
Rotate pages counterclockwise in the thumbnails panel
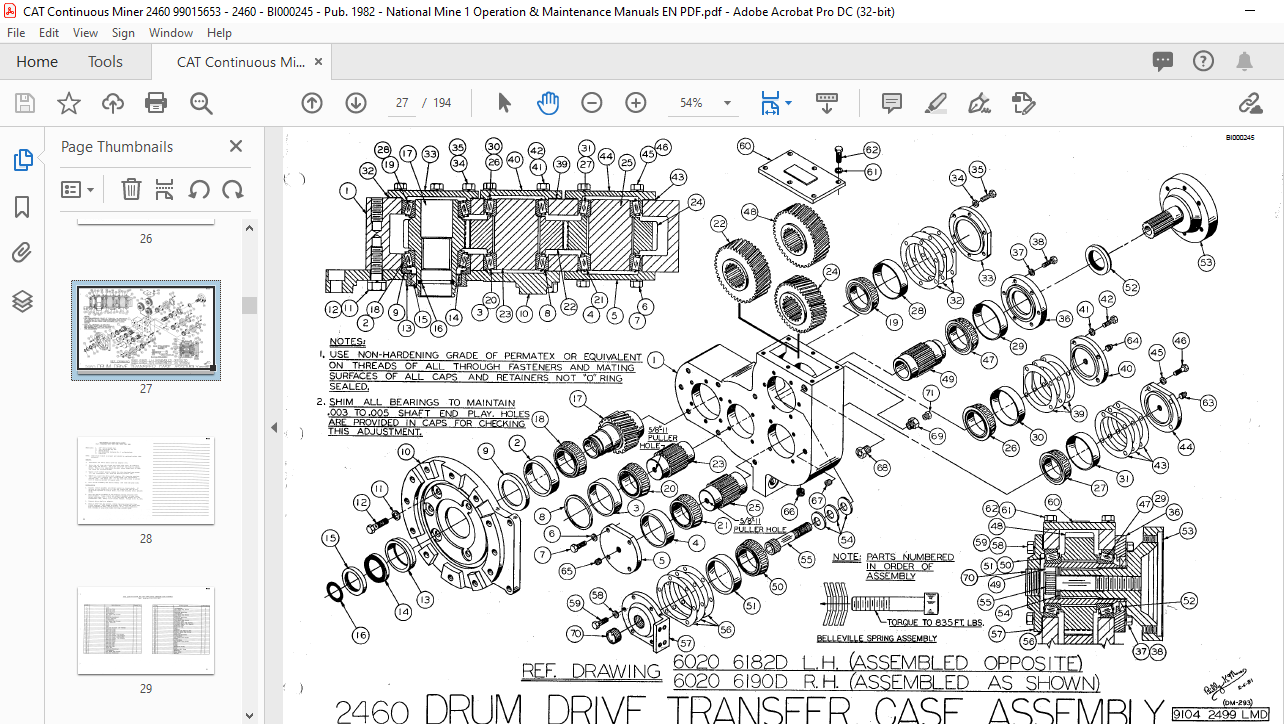click(x=199, y=189)
